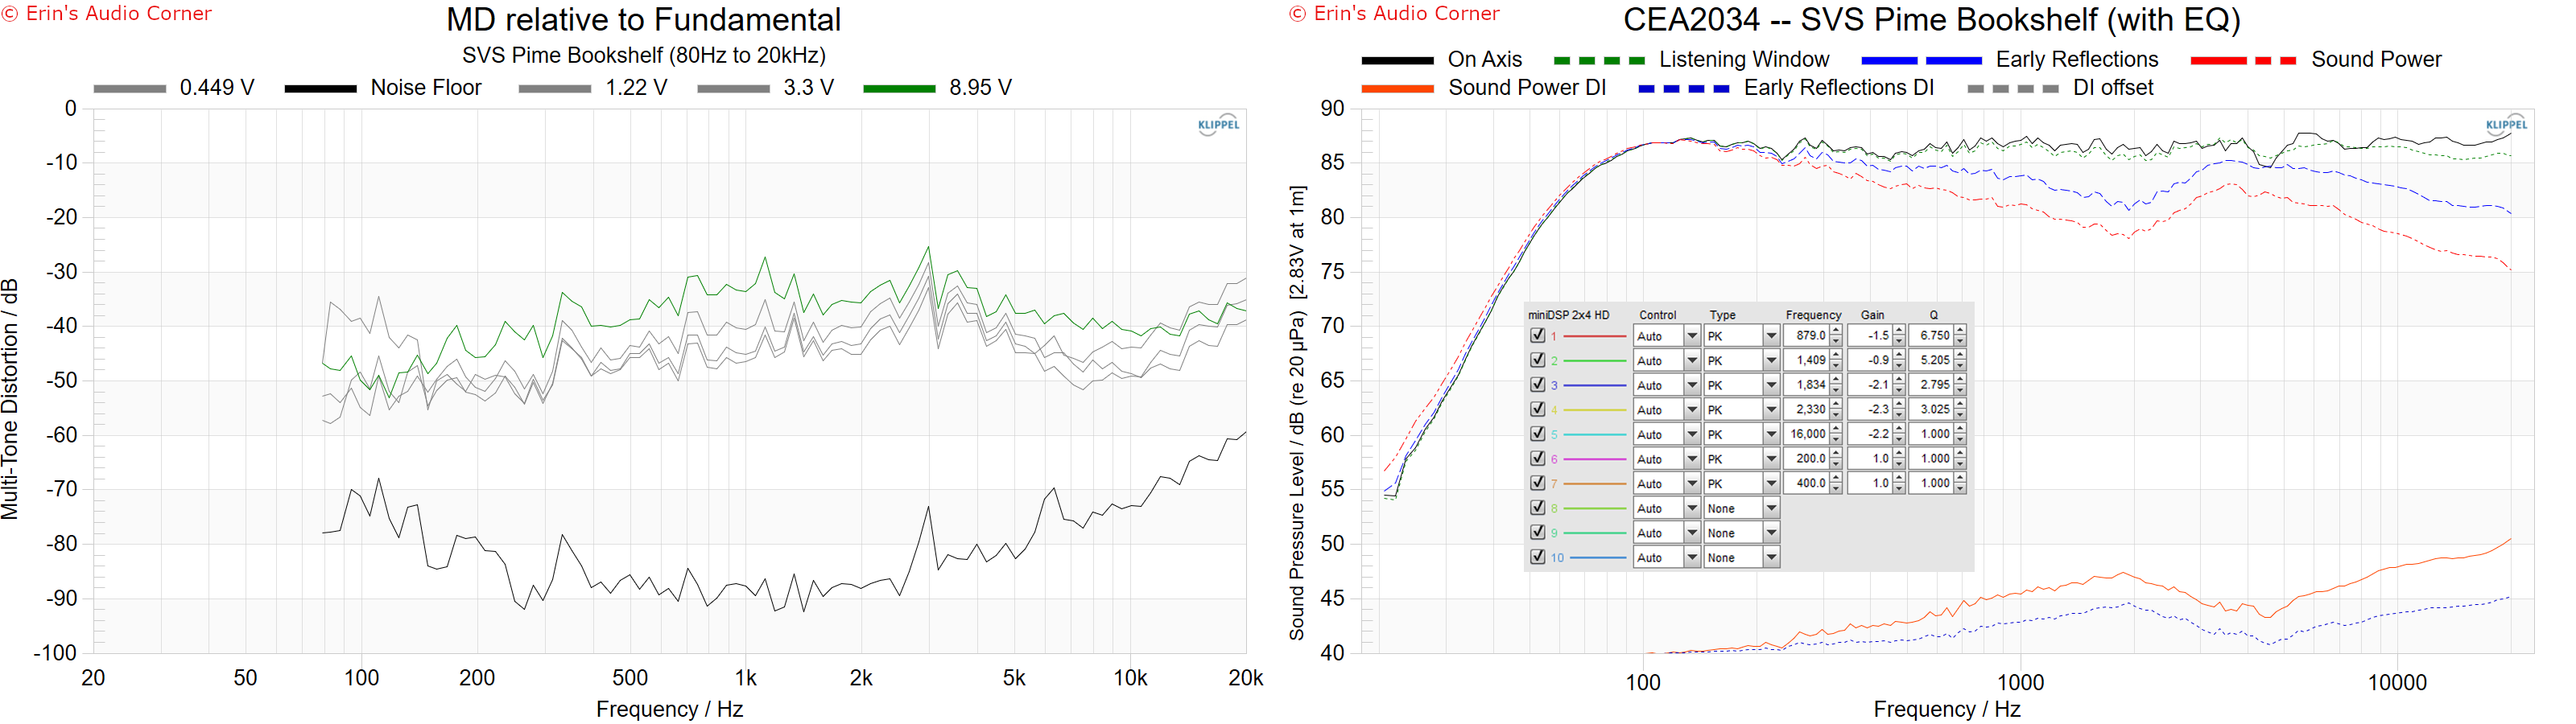Increase filter 1 frequency with up arrow

(x=1836, y=331)
